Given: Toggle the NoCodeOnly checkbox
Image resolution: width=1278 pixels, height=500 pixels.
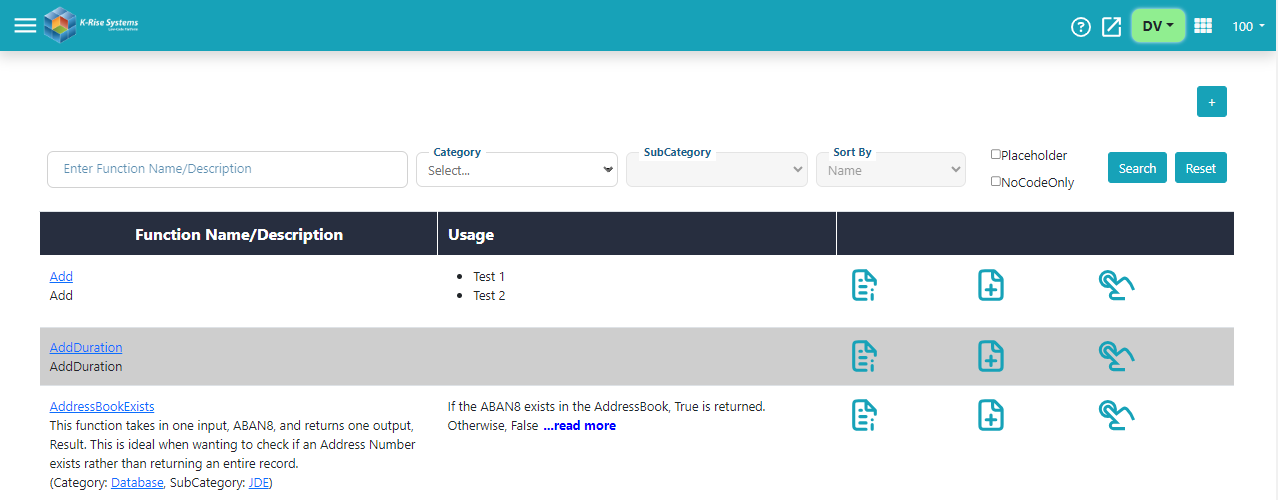Looking at the screenshot, I should [996, 181].
